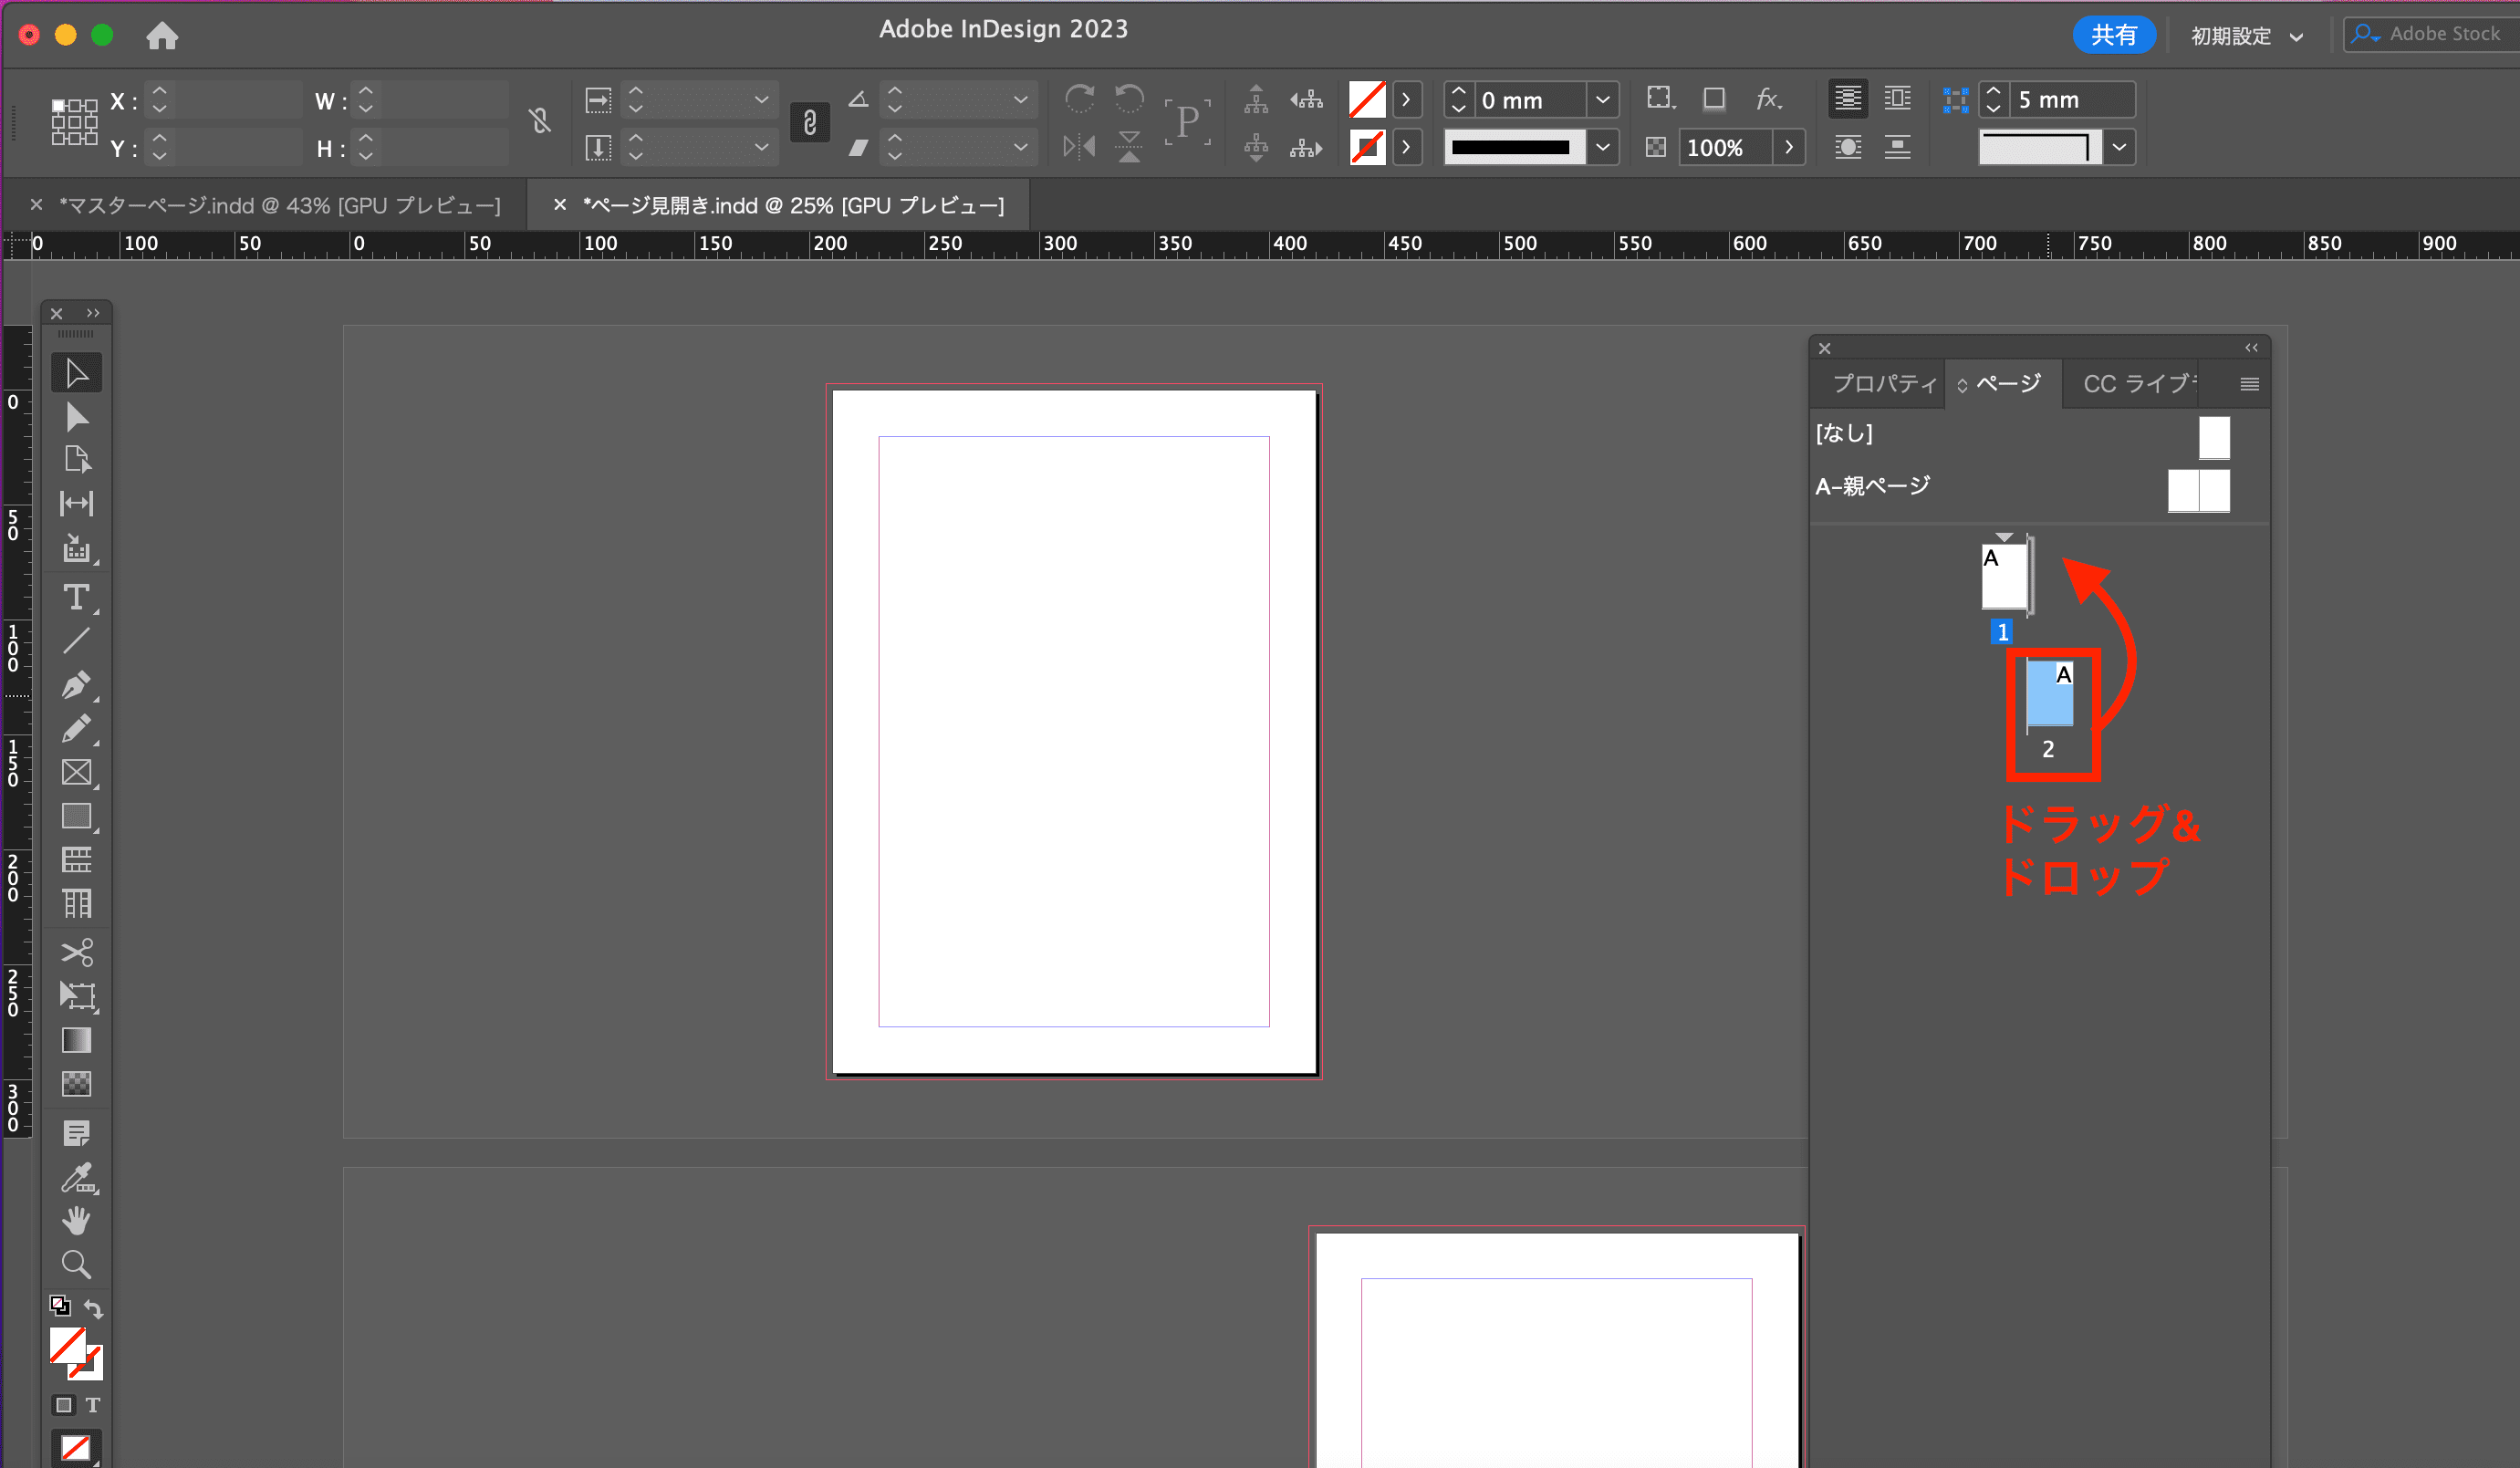
Task: Click flip horizontal icon
Action: (x=1079, y=147)
